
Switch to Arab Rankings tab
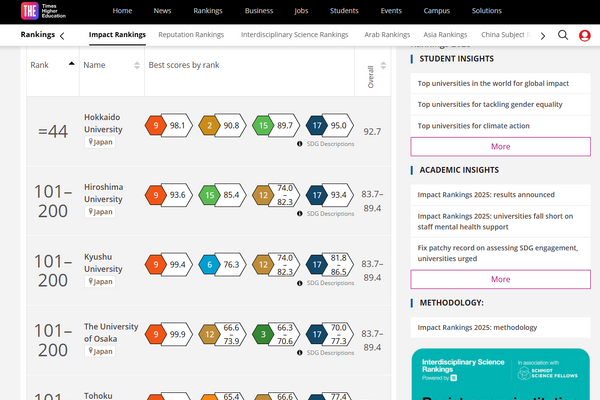(387, 35)
